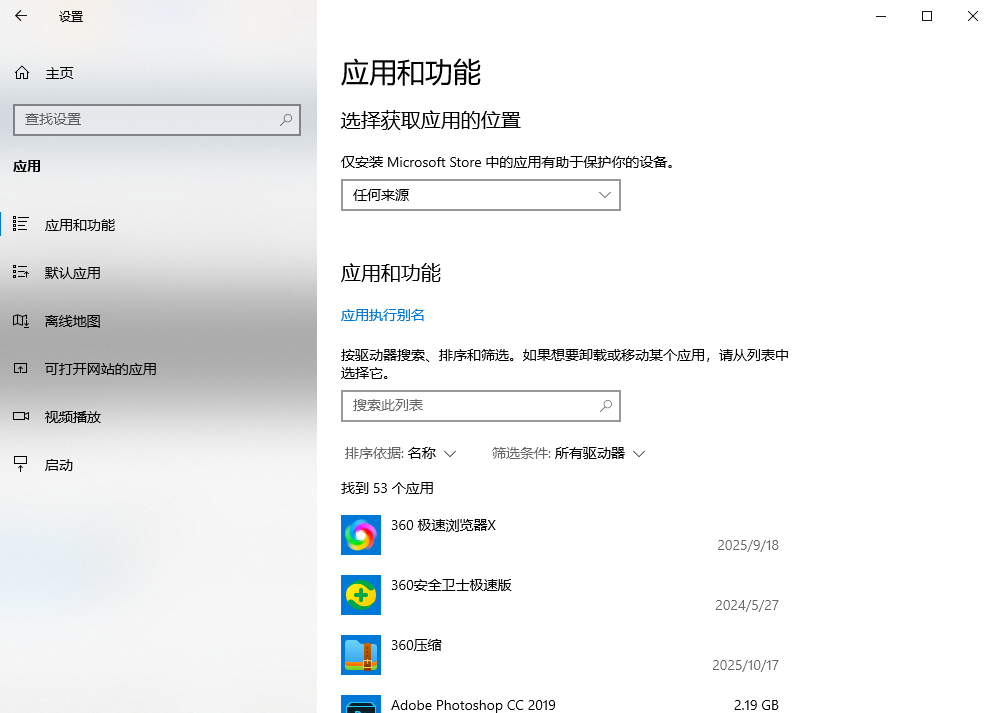Click the 搜索此列表 search box
Viewport: 990px width, 713px height.
pyautogui.click(x=480, y=405)
